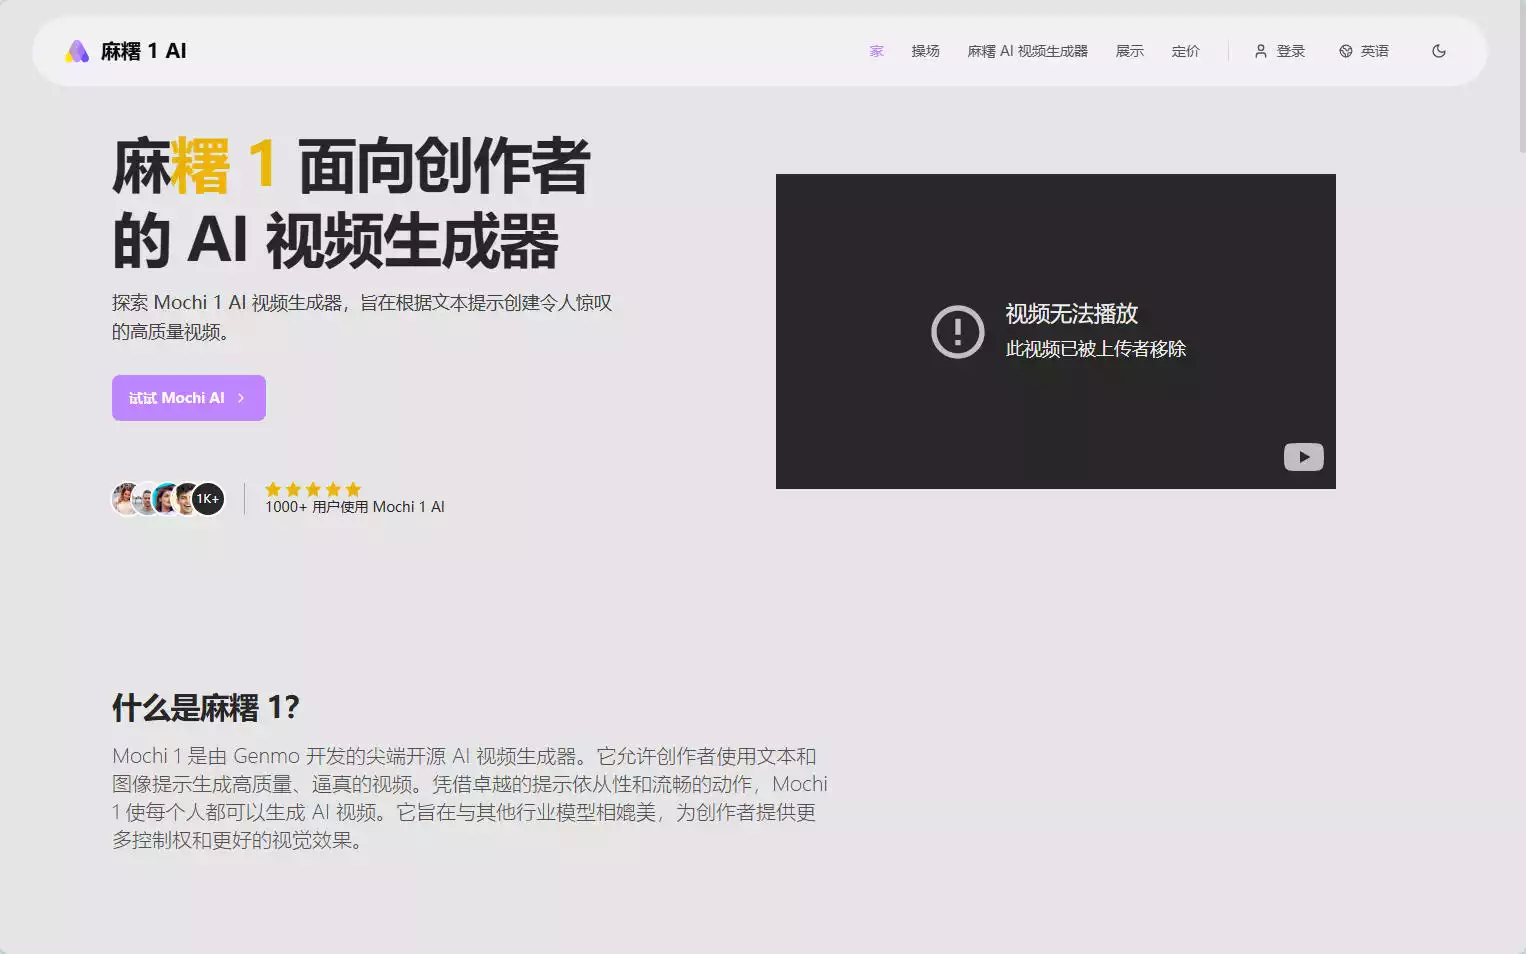Click the 试试 Mochi AI button
The height and width of the screenshot is (954, 1526).
coord(188,397)
